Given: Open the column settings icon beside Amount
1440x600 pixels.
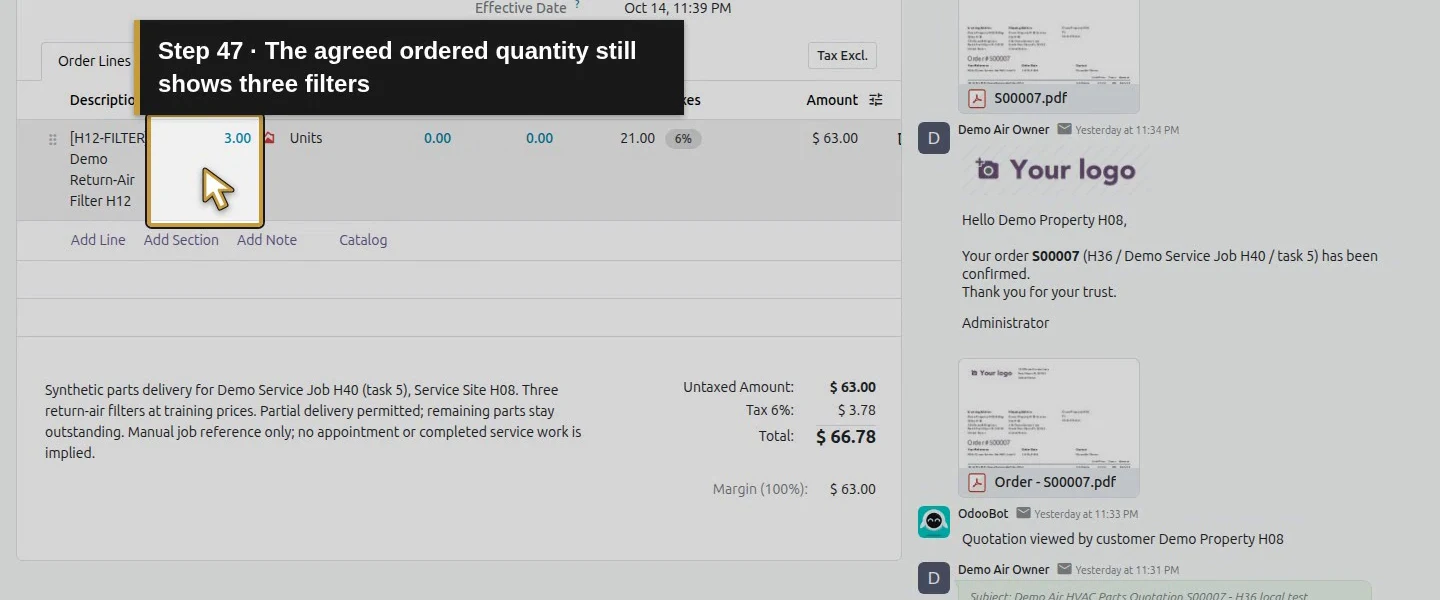Looking at the screenshot, I should pos(876,100).
